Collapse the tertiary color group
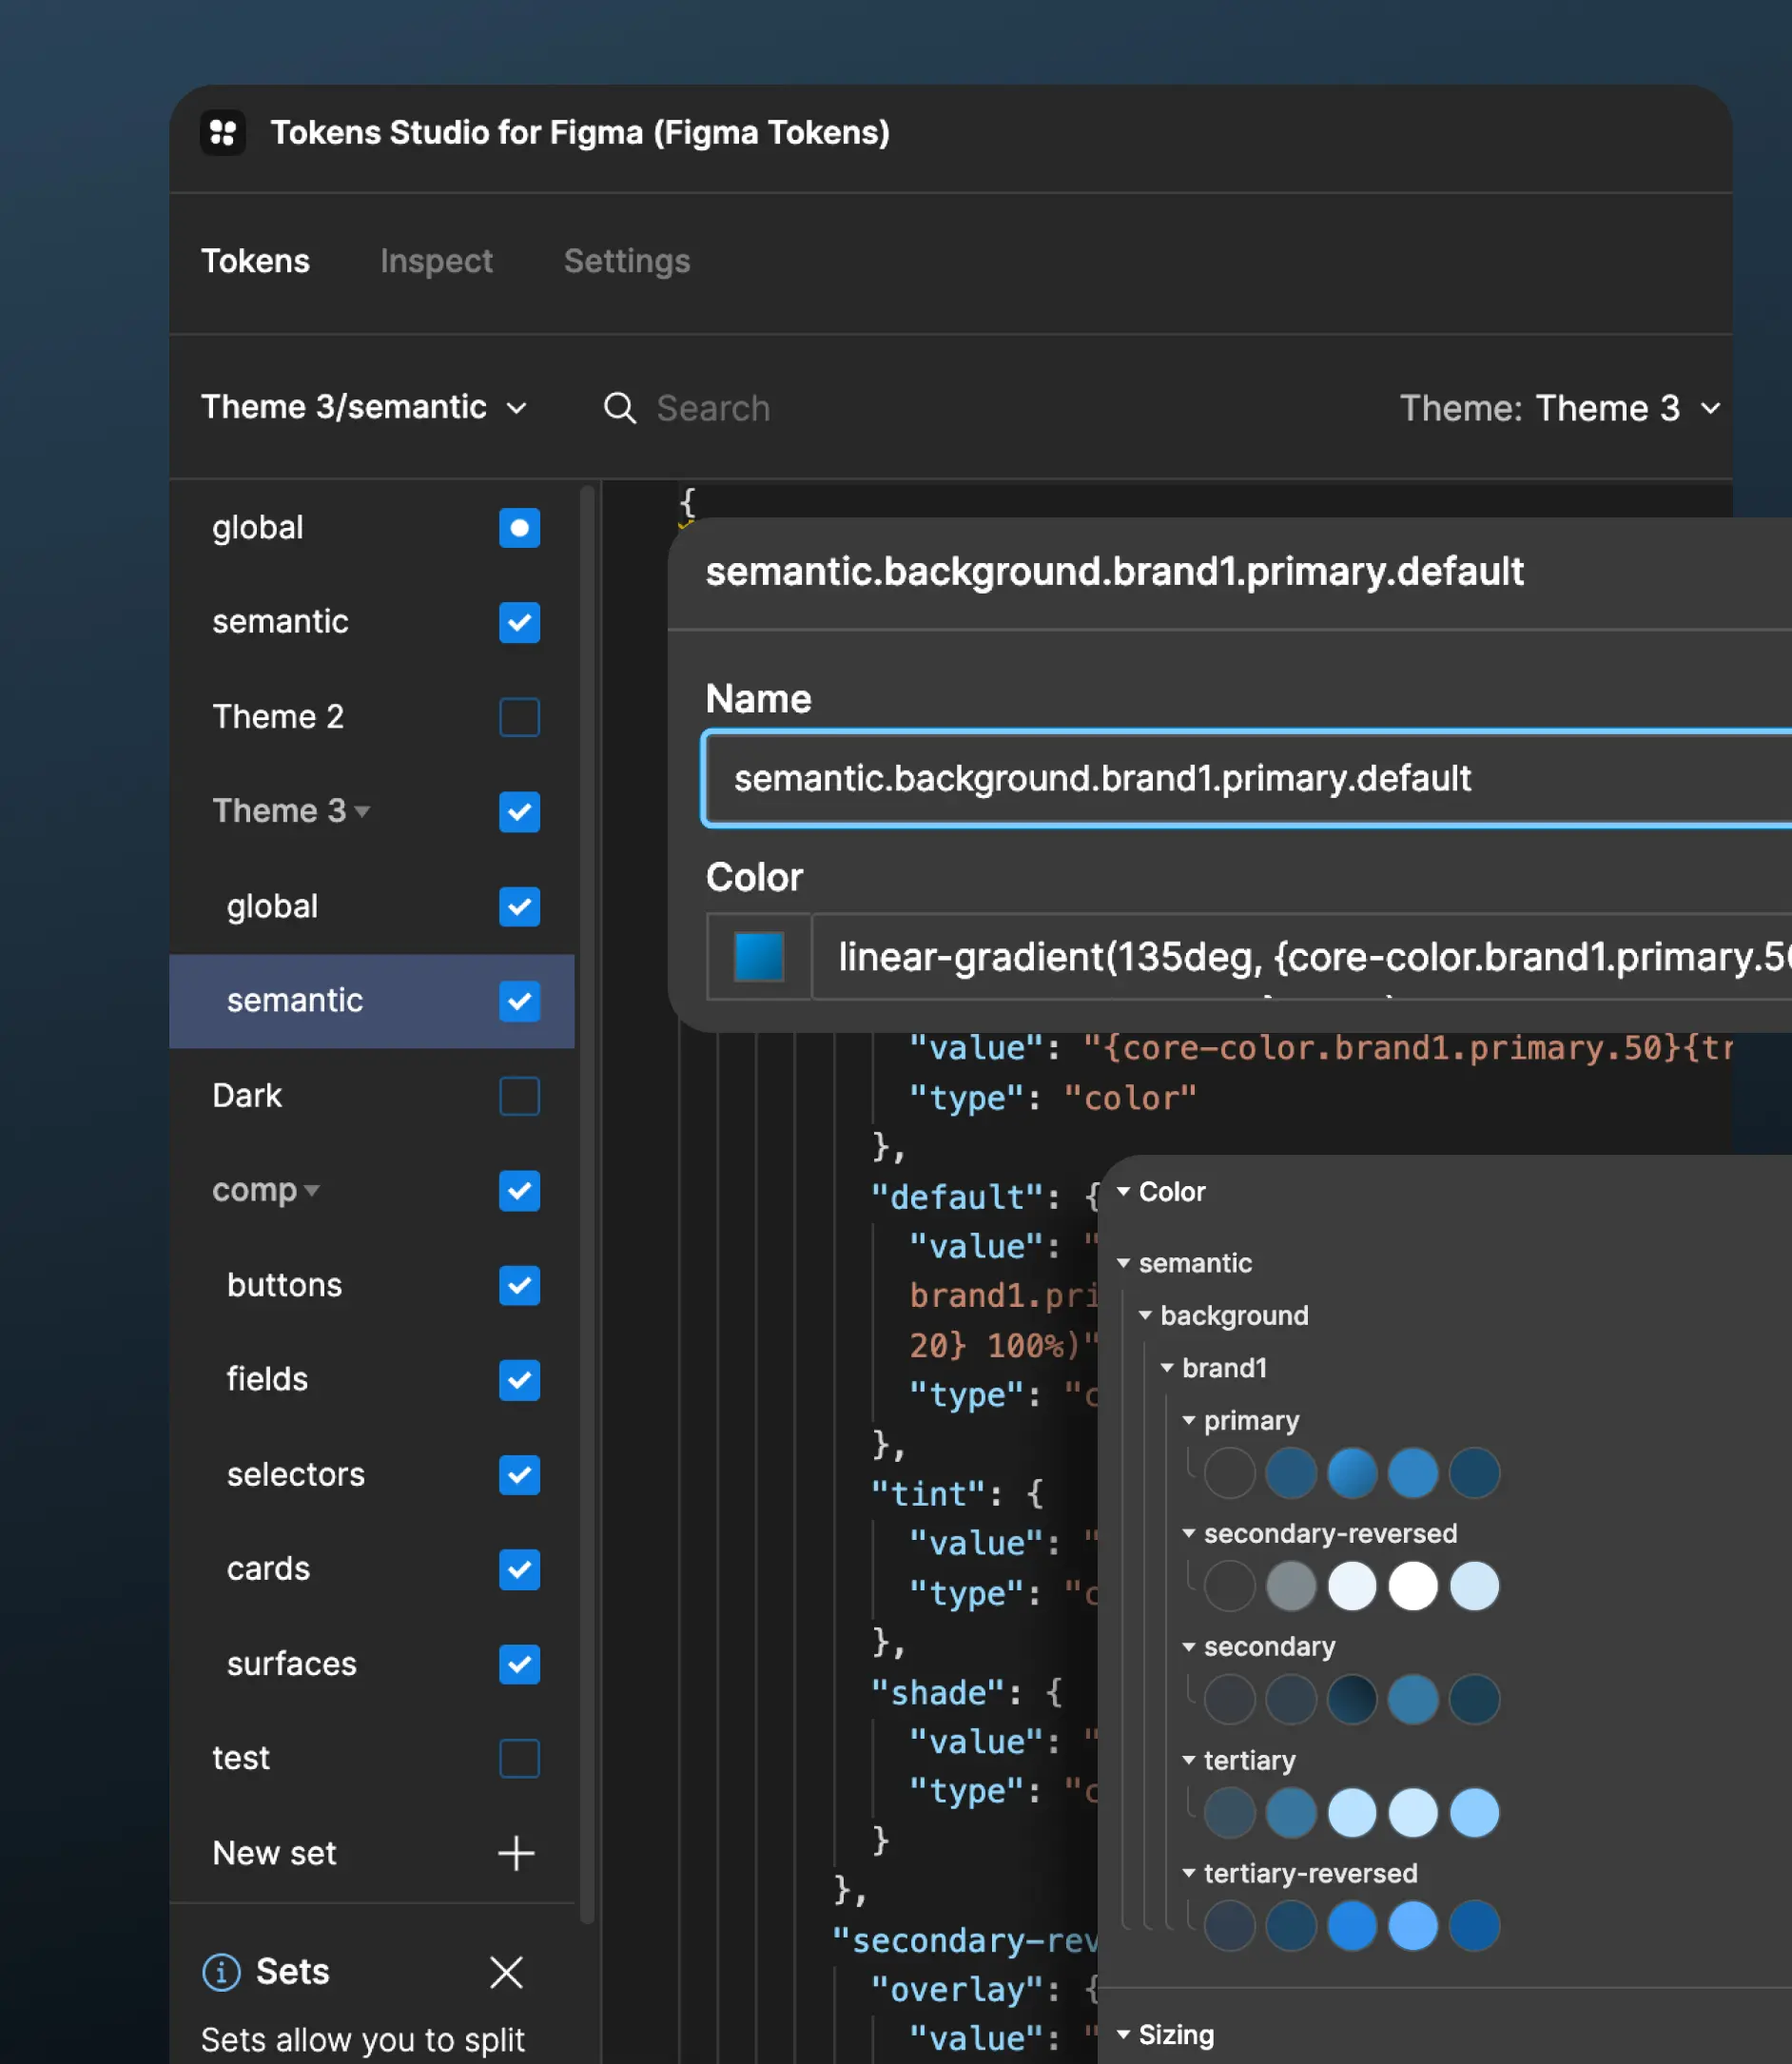 point(1189,1760)
